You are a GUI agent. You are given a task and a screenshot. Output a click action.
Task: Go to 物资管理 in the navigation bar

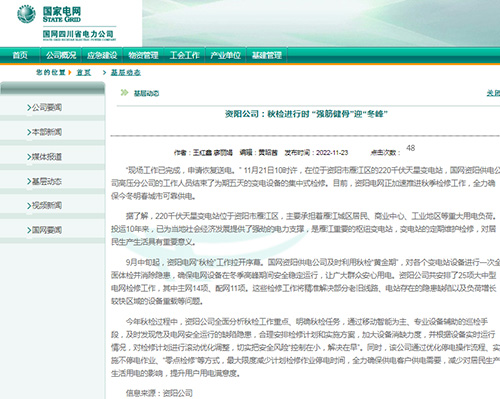pos(143,55)
